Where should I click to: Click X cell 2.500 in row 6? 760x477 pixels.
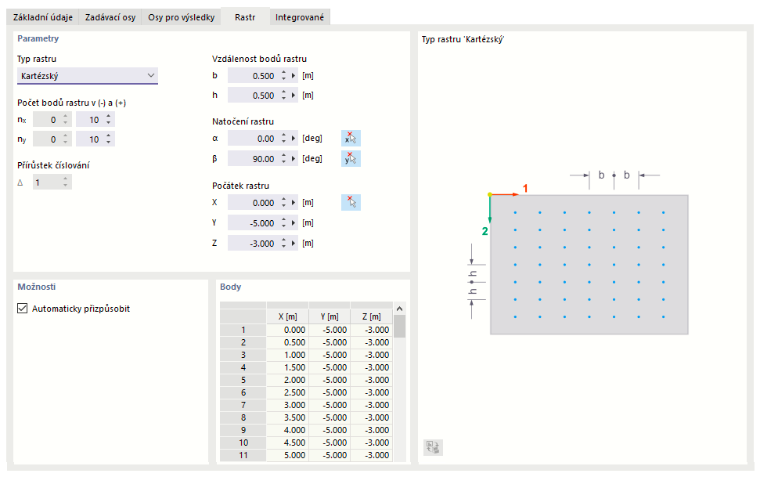click(287, 393)
